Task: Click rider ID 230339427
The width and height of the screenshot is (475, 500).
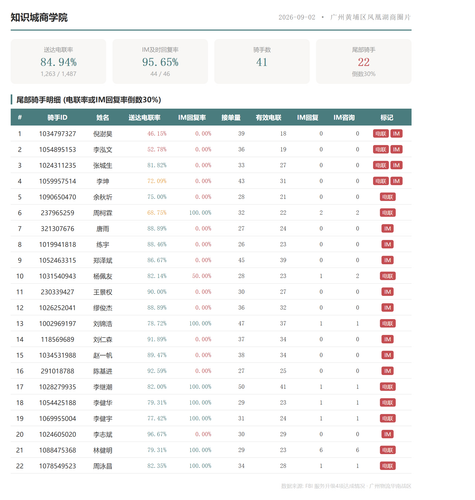Action: (x=57, y=292)
